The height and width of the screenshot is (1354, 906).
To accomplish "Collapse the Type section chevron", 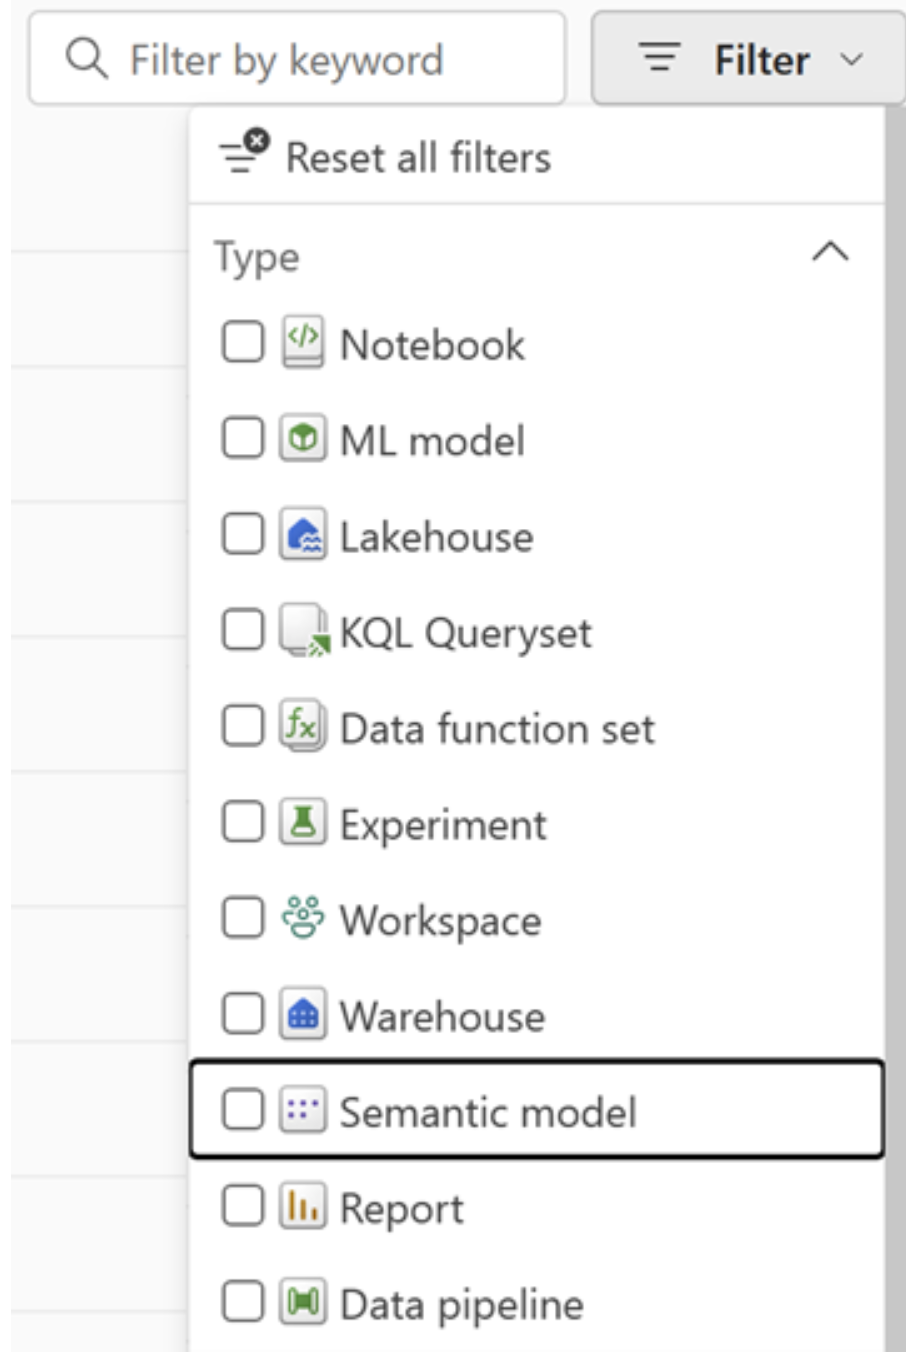I will click(830, 252).
